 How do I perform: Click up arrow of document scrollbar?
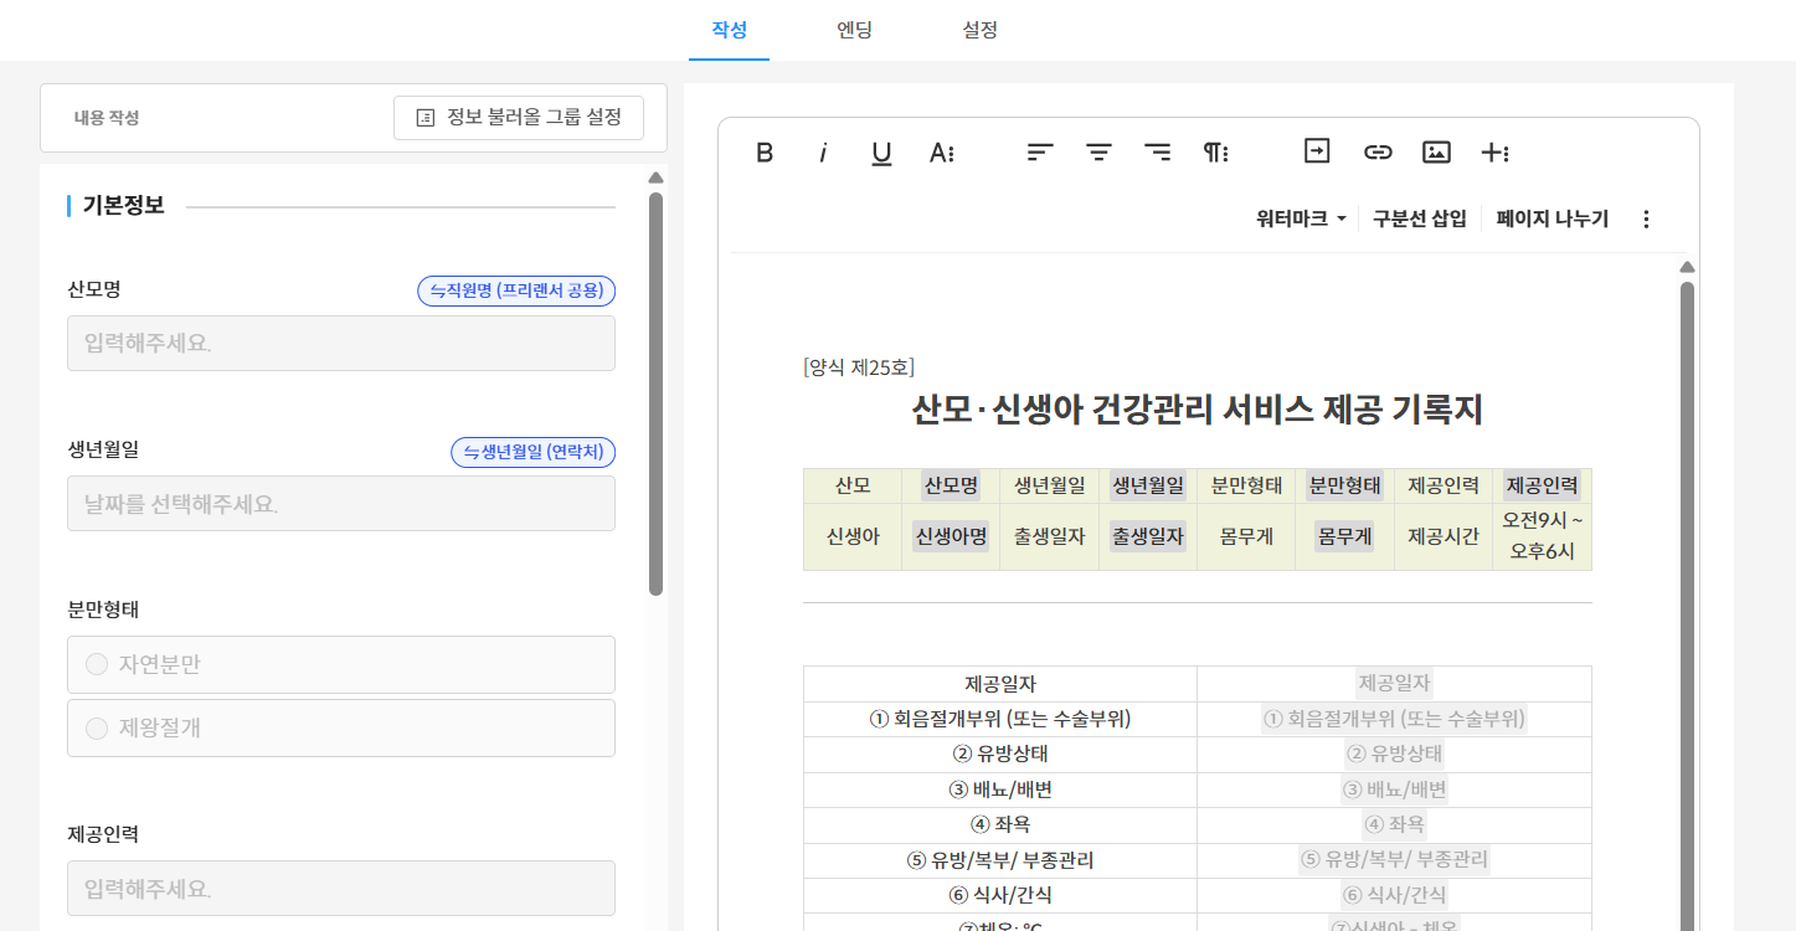pos(1687,267)
